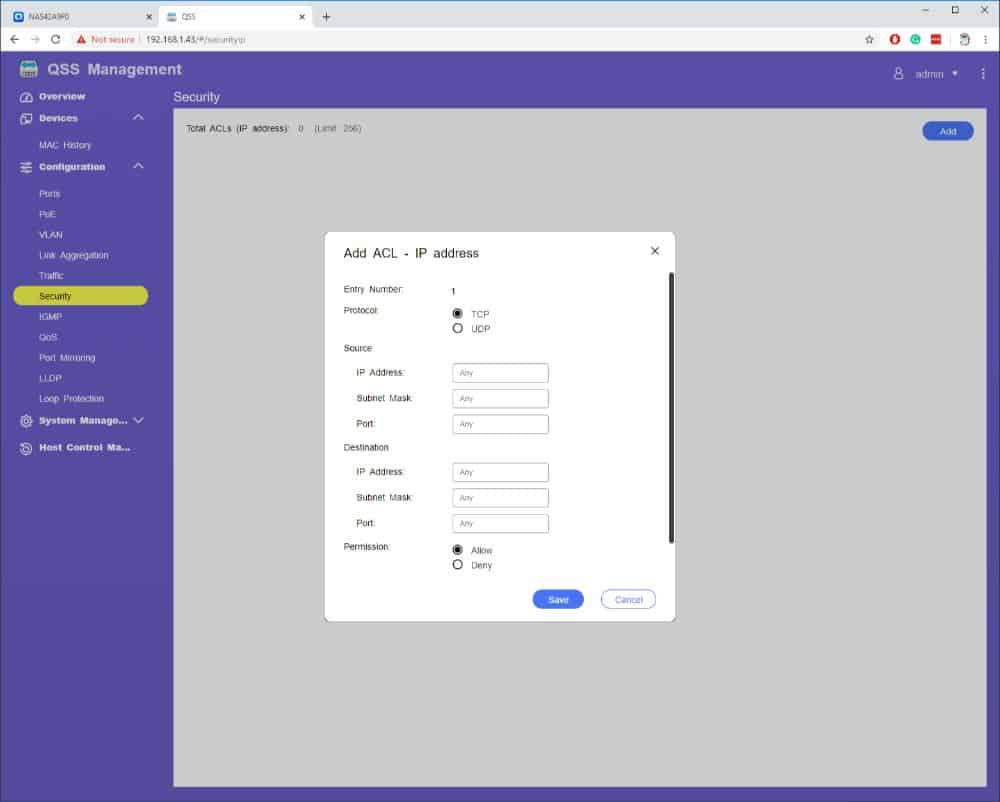Open the VLAN configuration page
Screen dimensions: 1000x802
coord(51,235)
